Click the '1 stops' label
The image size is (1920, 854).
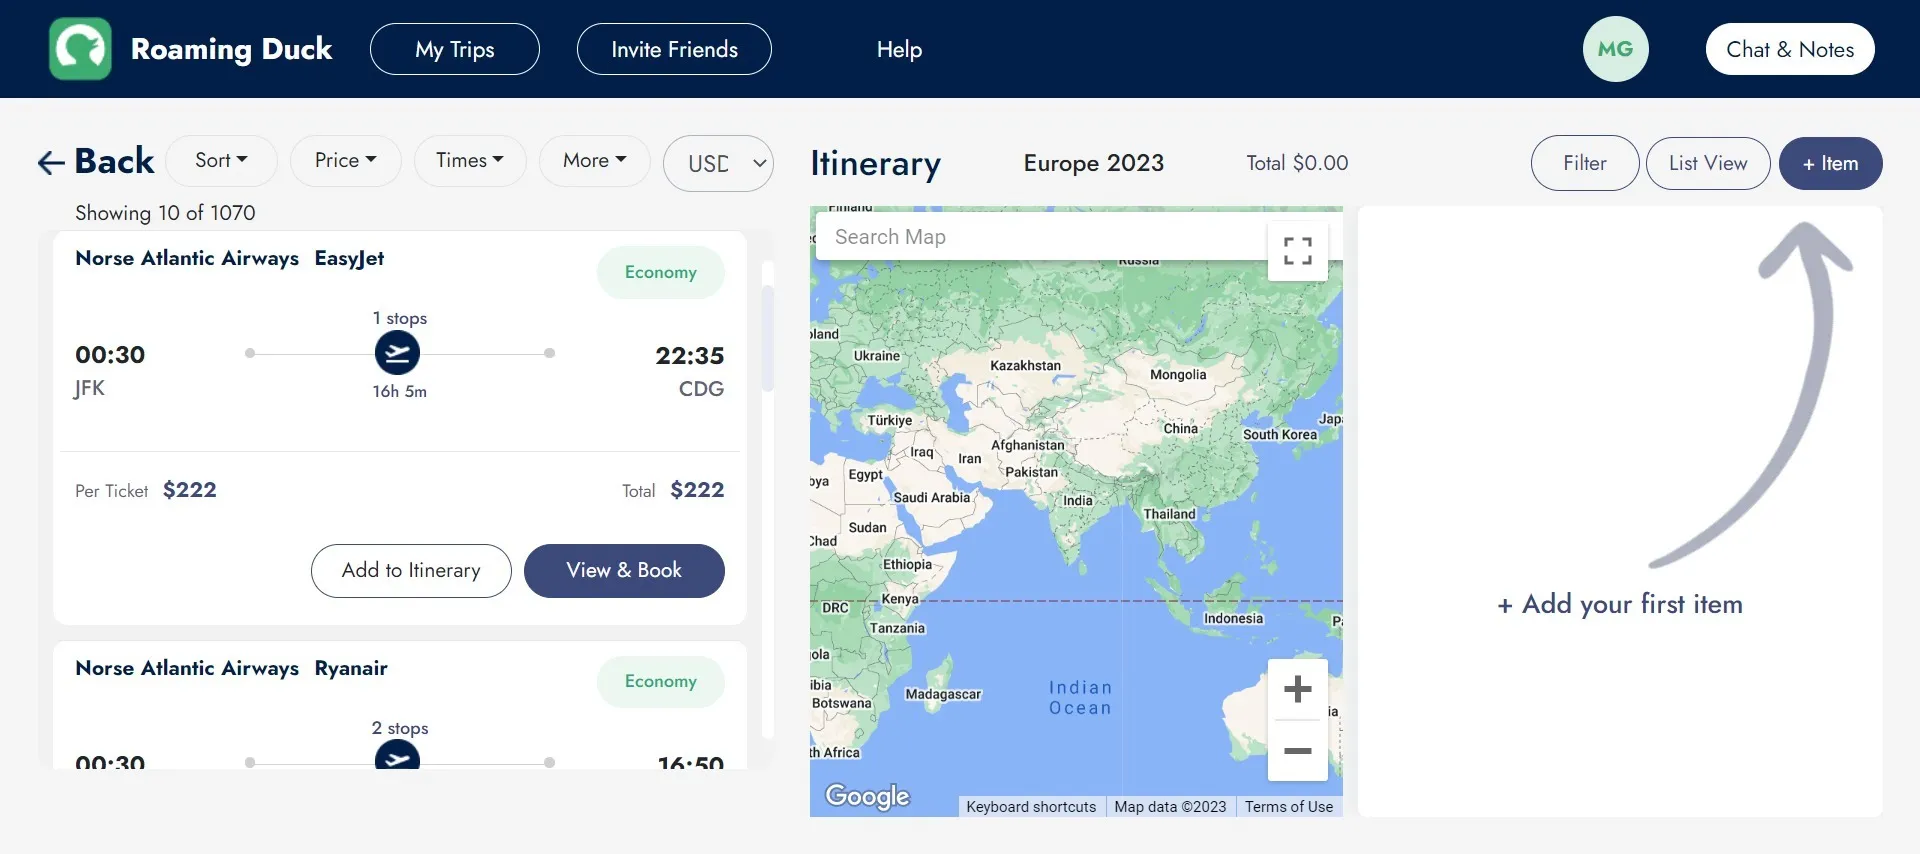point(400,318)
